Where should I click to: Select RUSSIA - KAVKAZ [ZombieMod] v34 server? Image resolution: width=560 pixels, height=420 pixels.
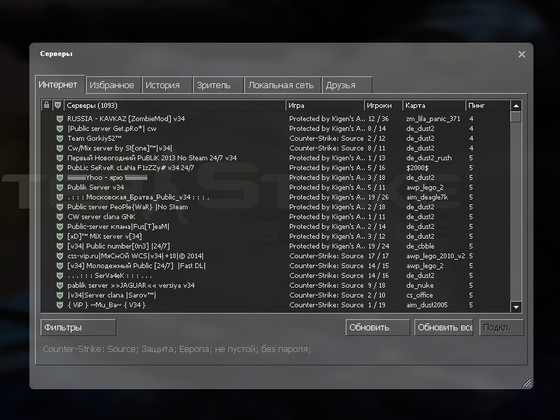point(275,119)
